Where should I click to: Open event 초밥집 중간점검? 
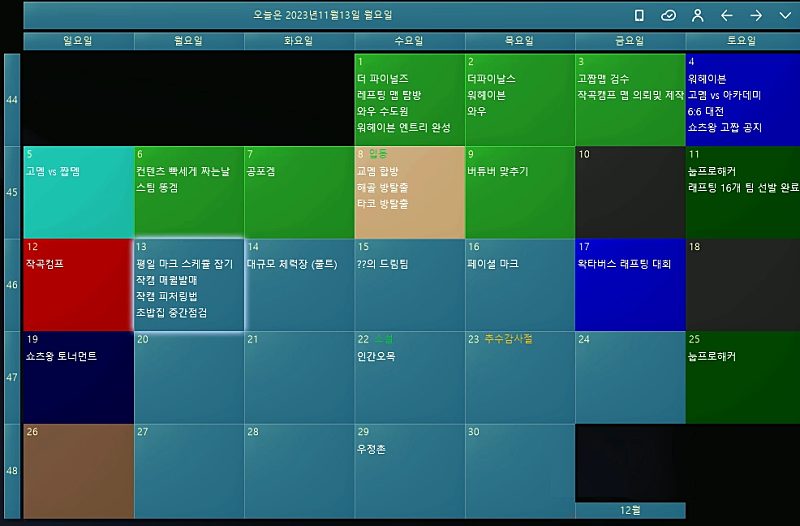[171, 313]
